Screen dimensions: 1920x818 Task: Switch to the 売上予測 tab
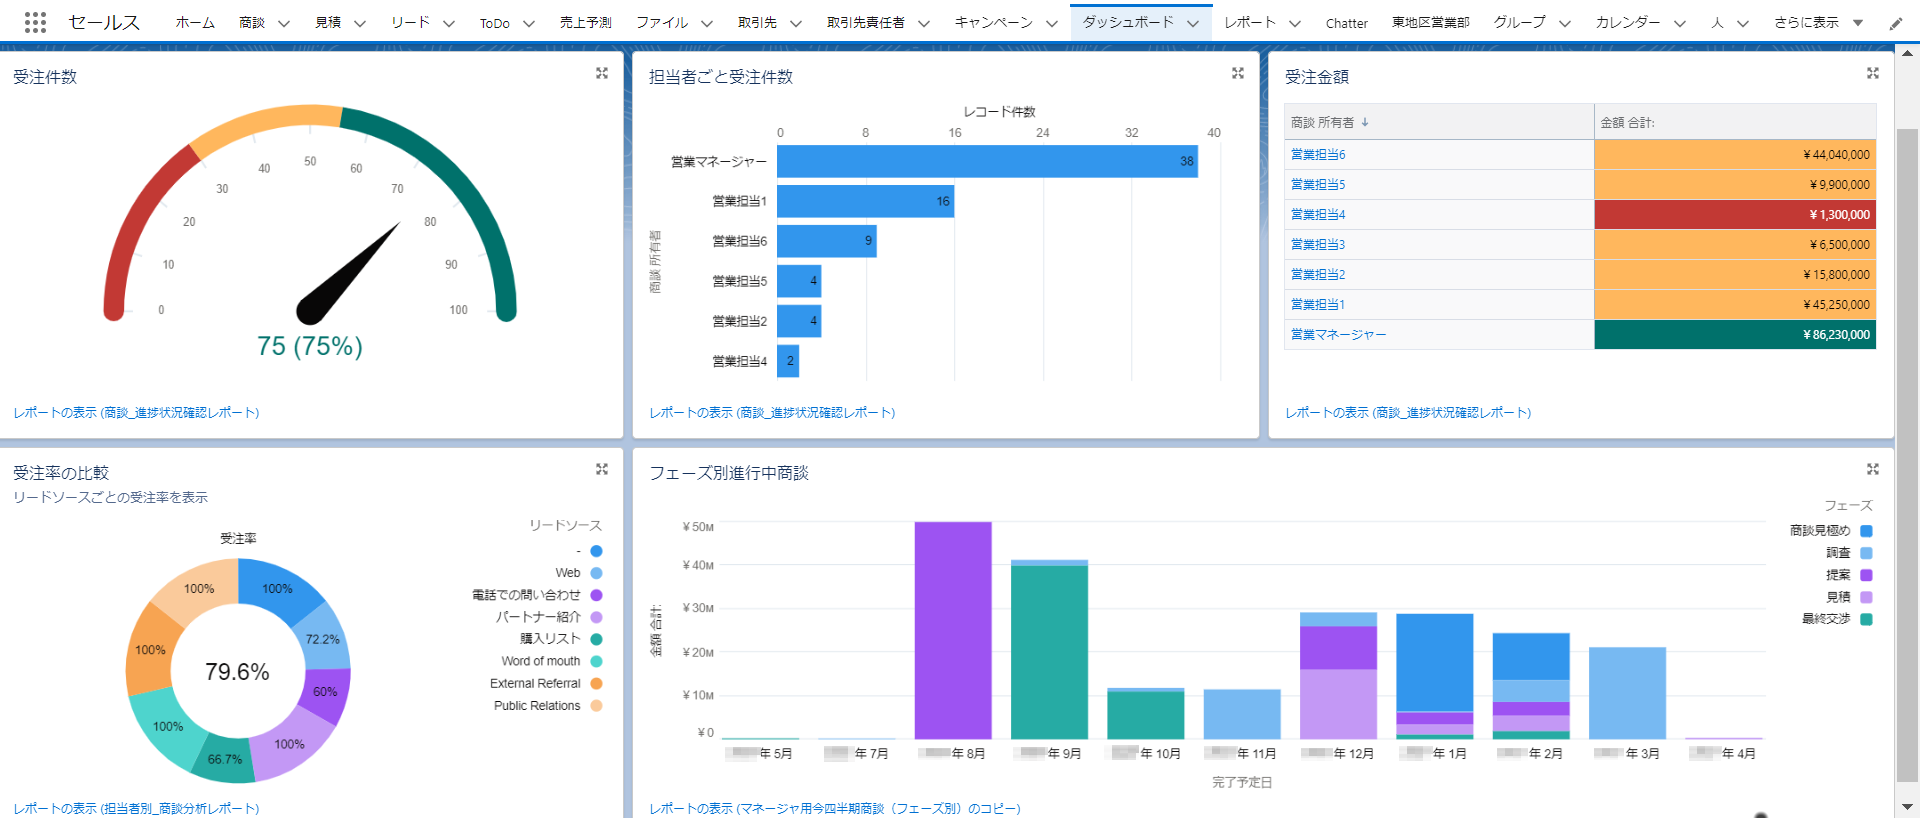click(585, 22)
